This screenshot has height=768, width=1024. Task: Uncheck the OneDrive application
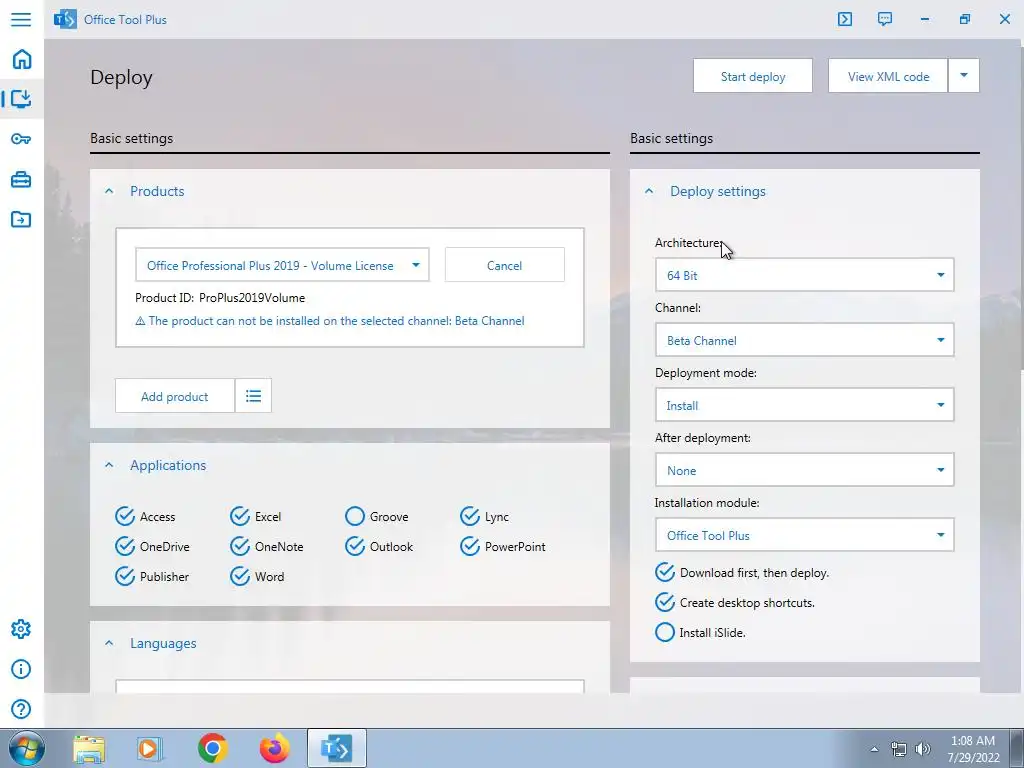pyautogui.click(x=152, y=546)
